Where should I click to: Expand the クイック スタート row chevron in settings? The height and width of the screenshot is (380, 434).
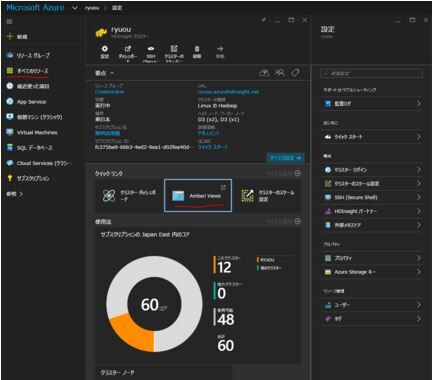pos(419,137)
